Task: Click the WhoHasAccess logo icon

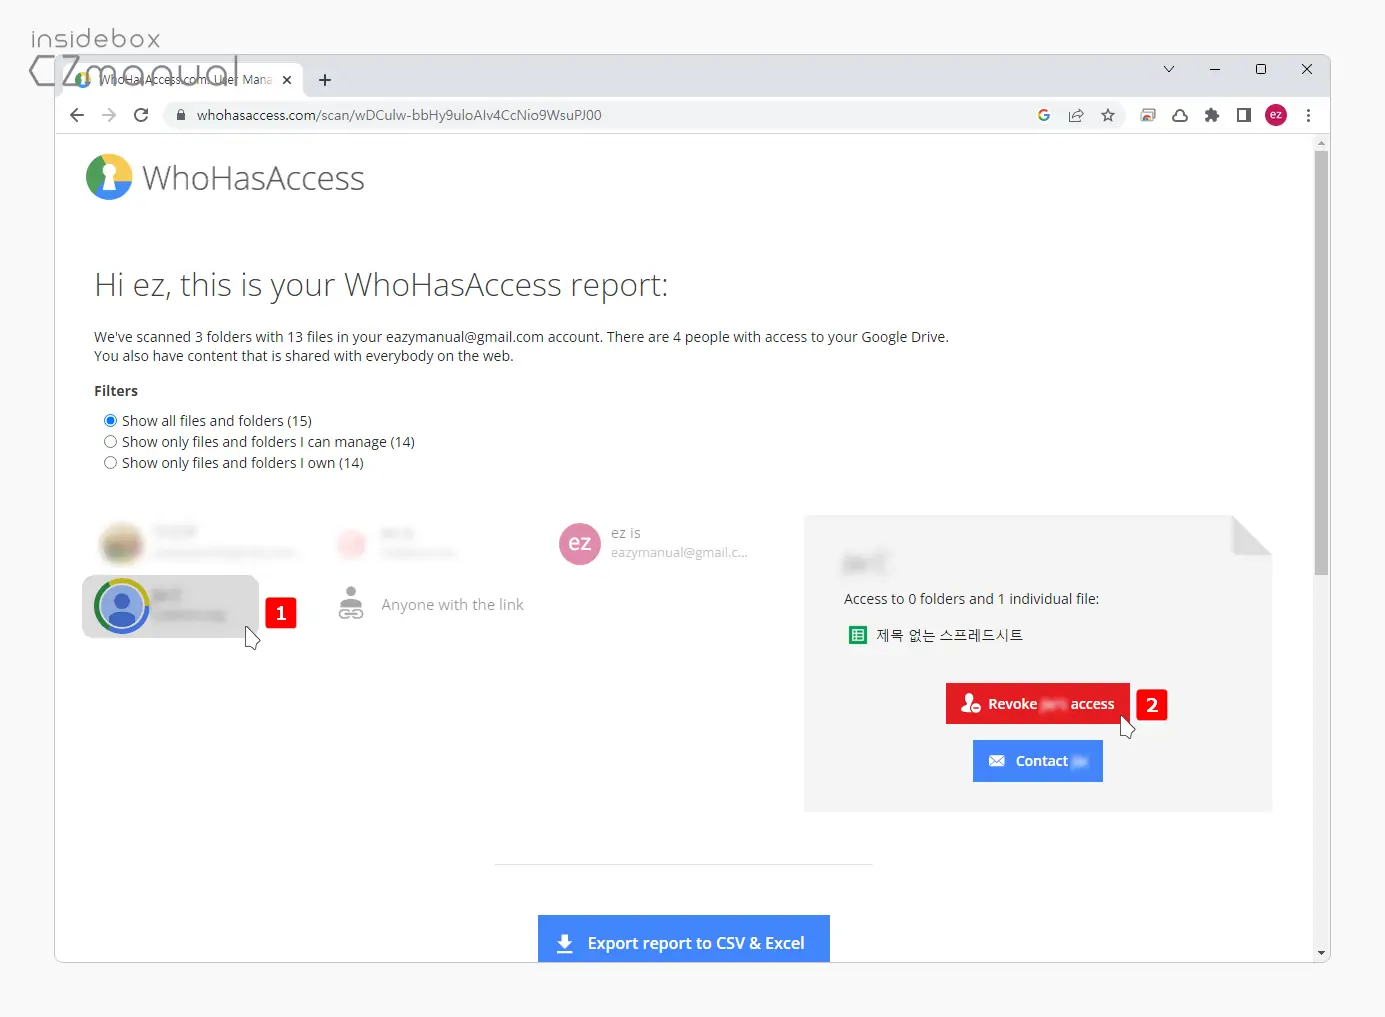Action: pos(109,177)
